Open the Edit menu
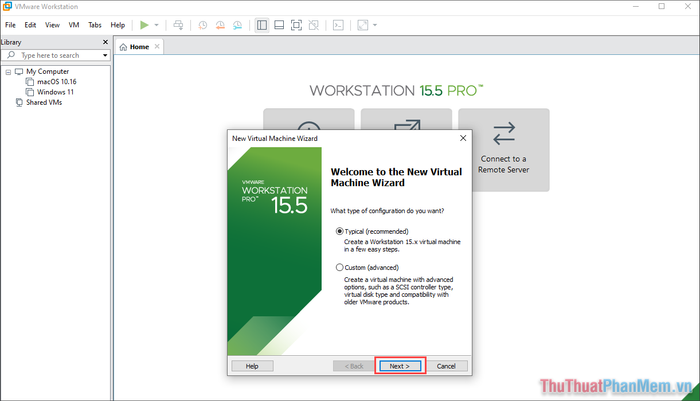Screen dimensions: 700x401 point(30,25)
